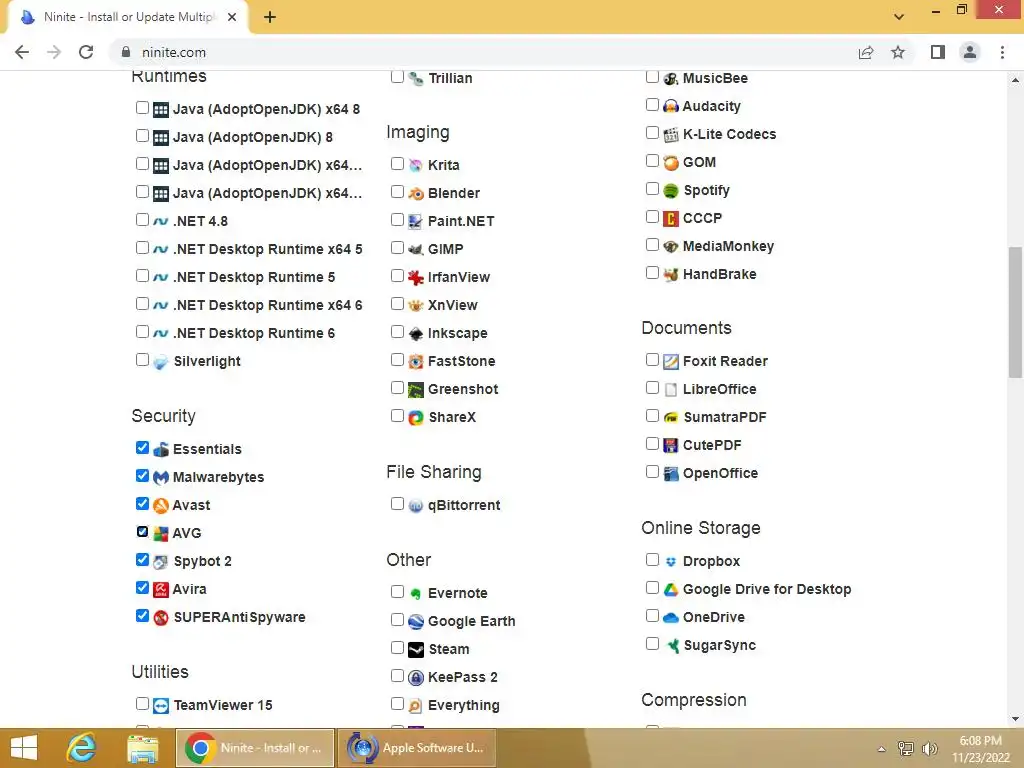Screen dimensions: 1024x768
Task: Click the Steam icon under Other
Action: pos(416,650)
